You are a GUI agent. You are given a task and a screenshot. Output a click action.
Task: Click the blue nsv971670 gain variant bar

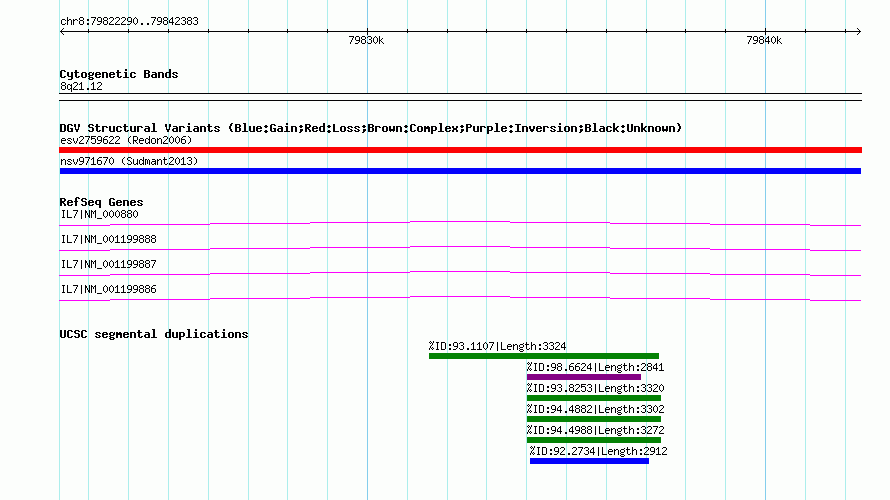coord(460,171)
